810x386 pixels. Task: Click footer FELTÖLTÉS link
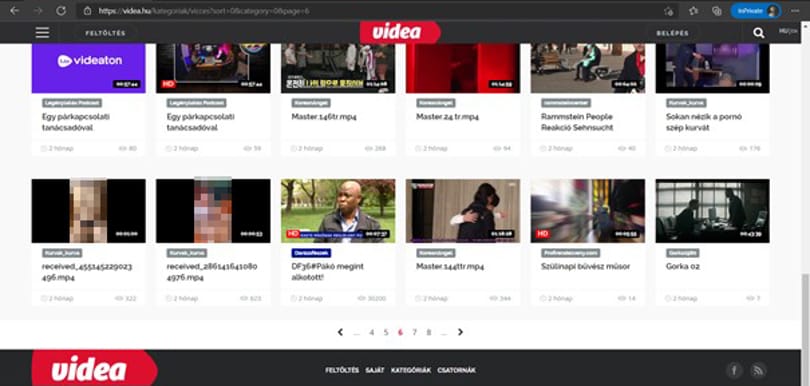[342, 370]
